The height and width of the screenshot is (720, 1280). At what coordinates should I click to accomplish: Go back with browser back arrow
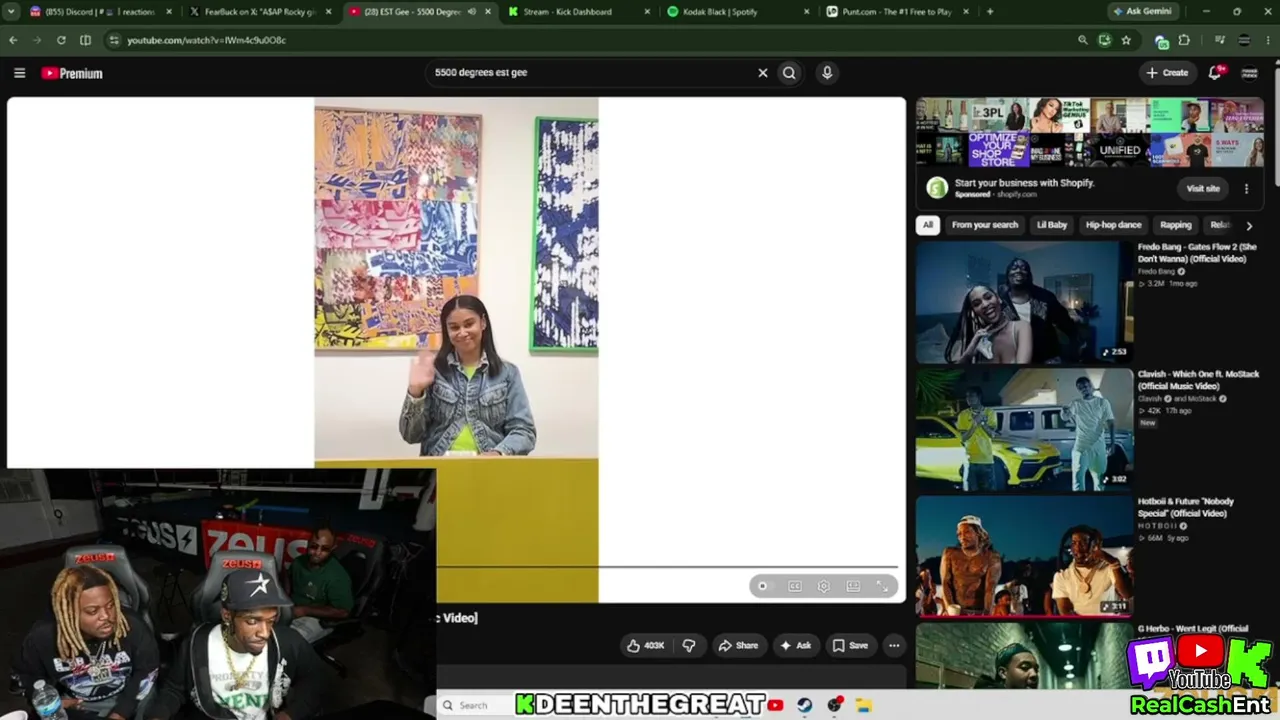click(x=13, y=40)
